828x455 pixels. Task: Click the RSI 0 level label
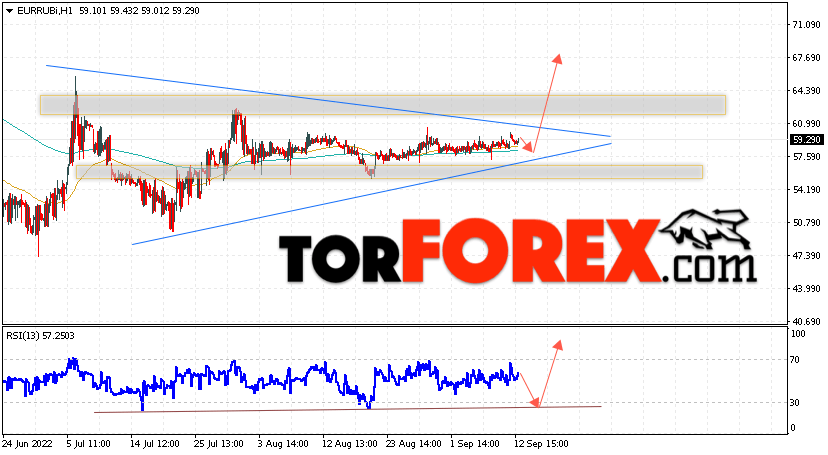click(793, 428)
